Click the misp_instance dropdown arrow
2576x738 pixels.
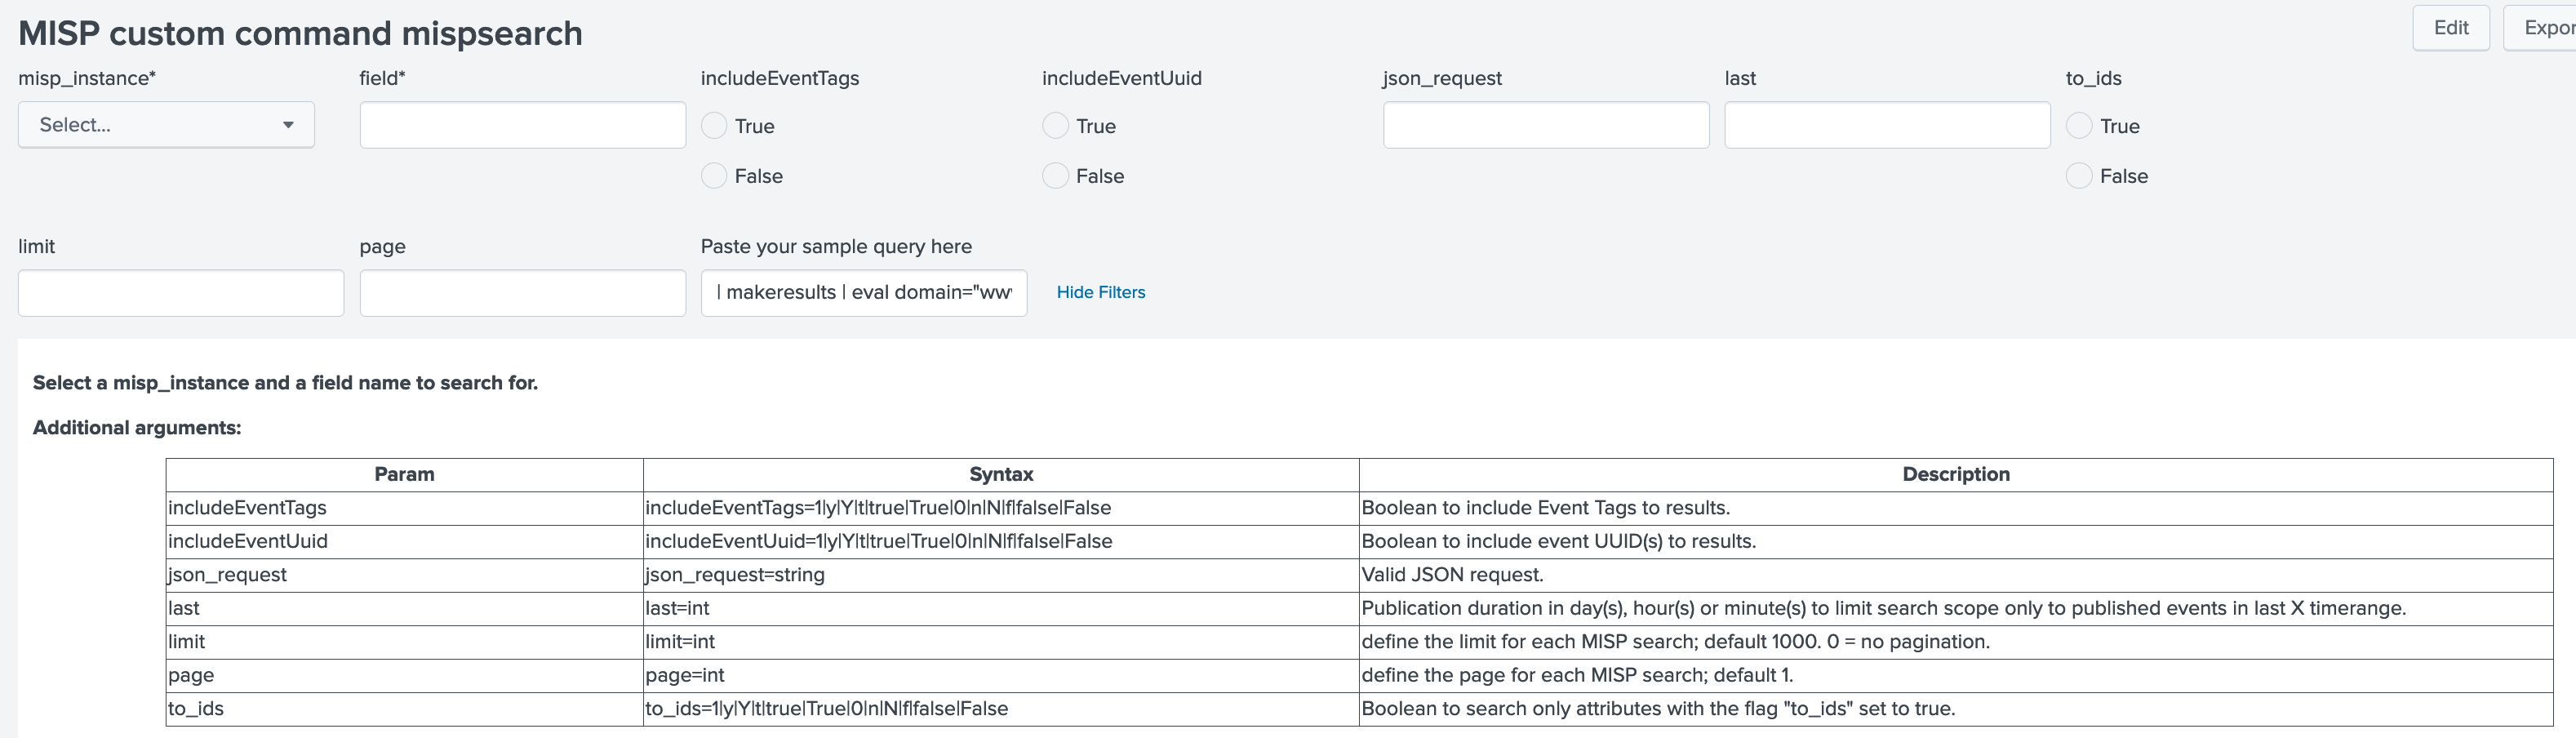click(x=288, y=125)
